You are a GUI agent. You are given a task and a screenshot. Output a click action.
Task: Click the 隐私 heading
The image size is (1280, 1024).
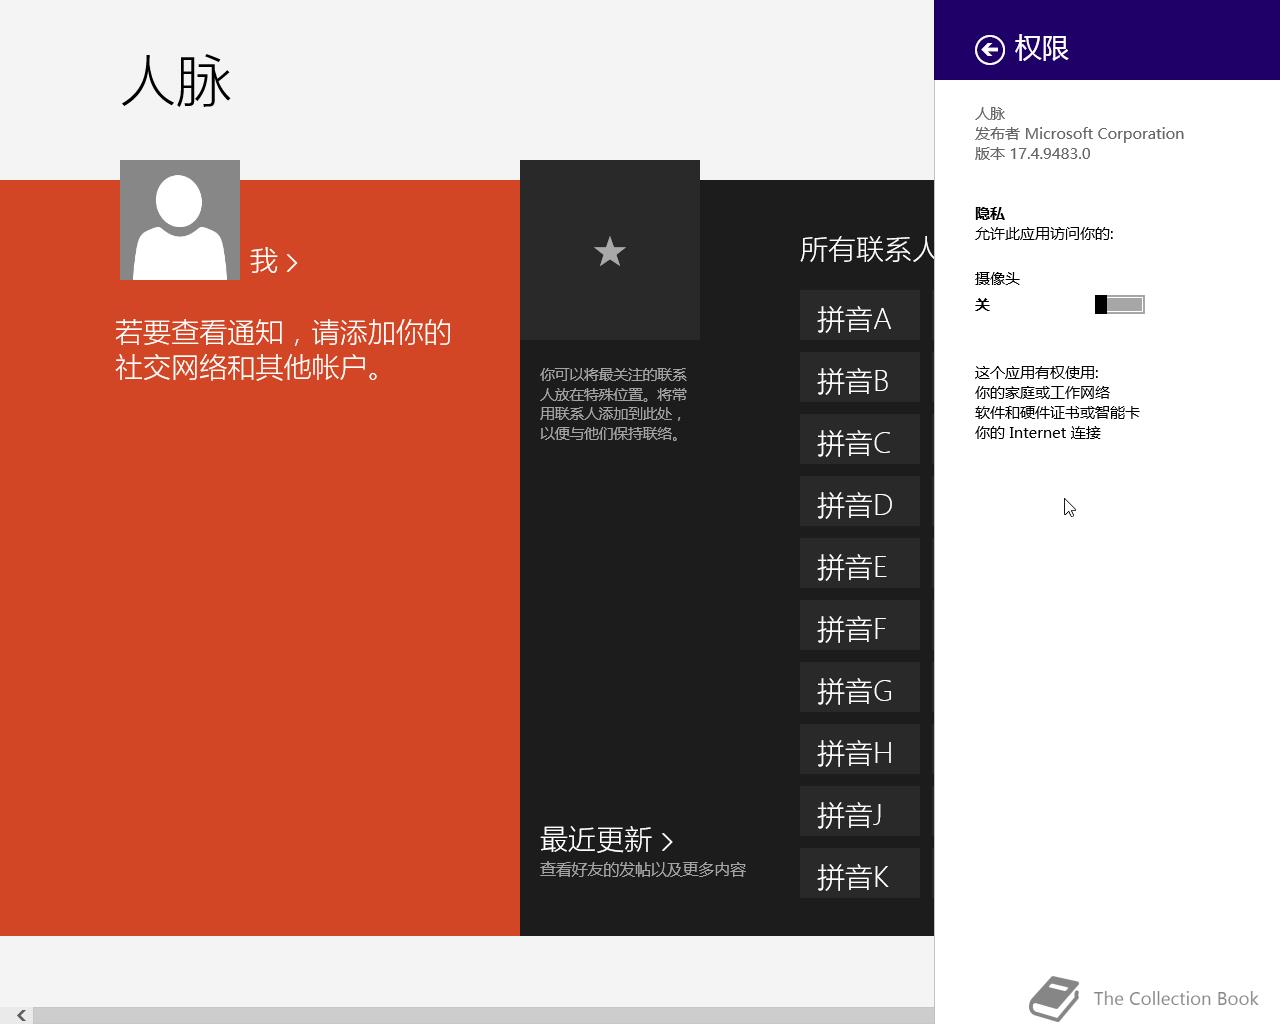[x=990, y=213]
